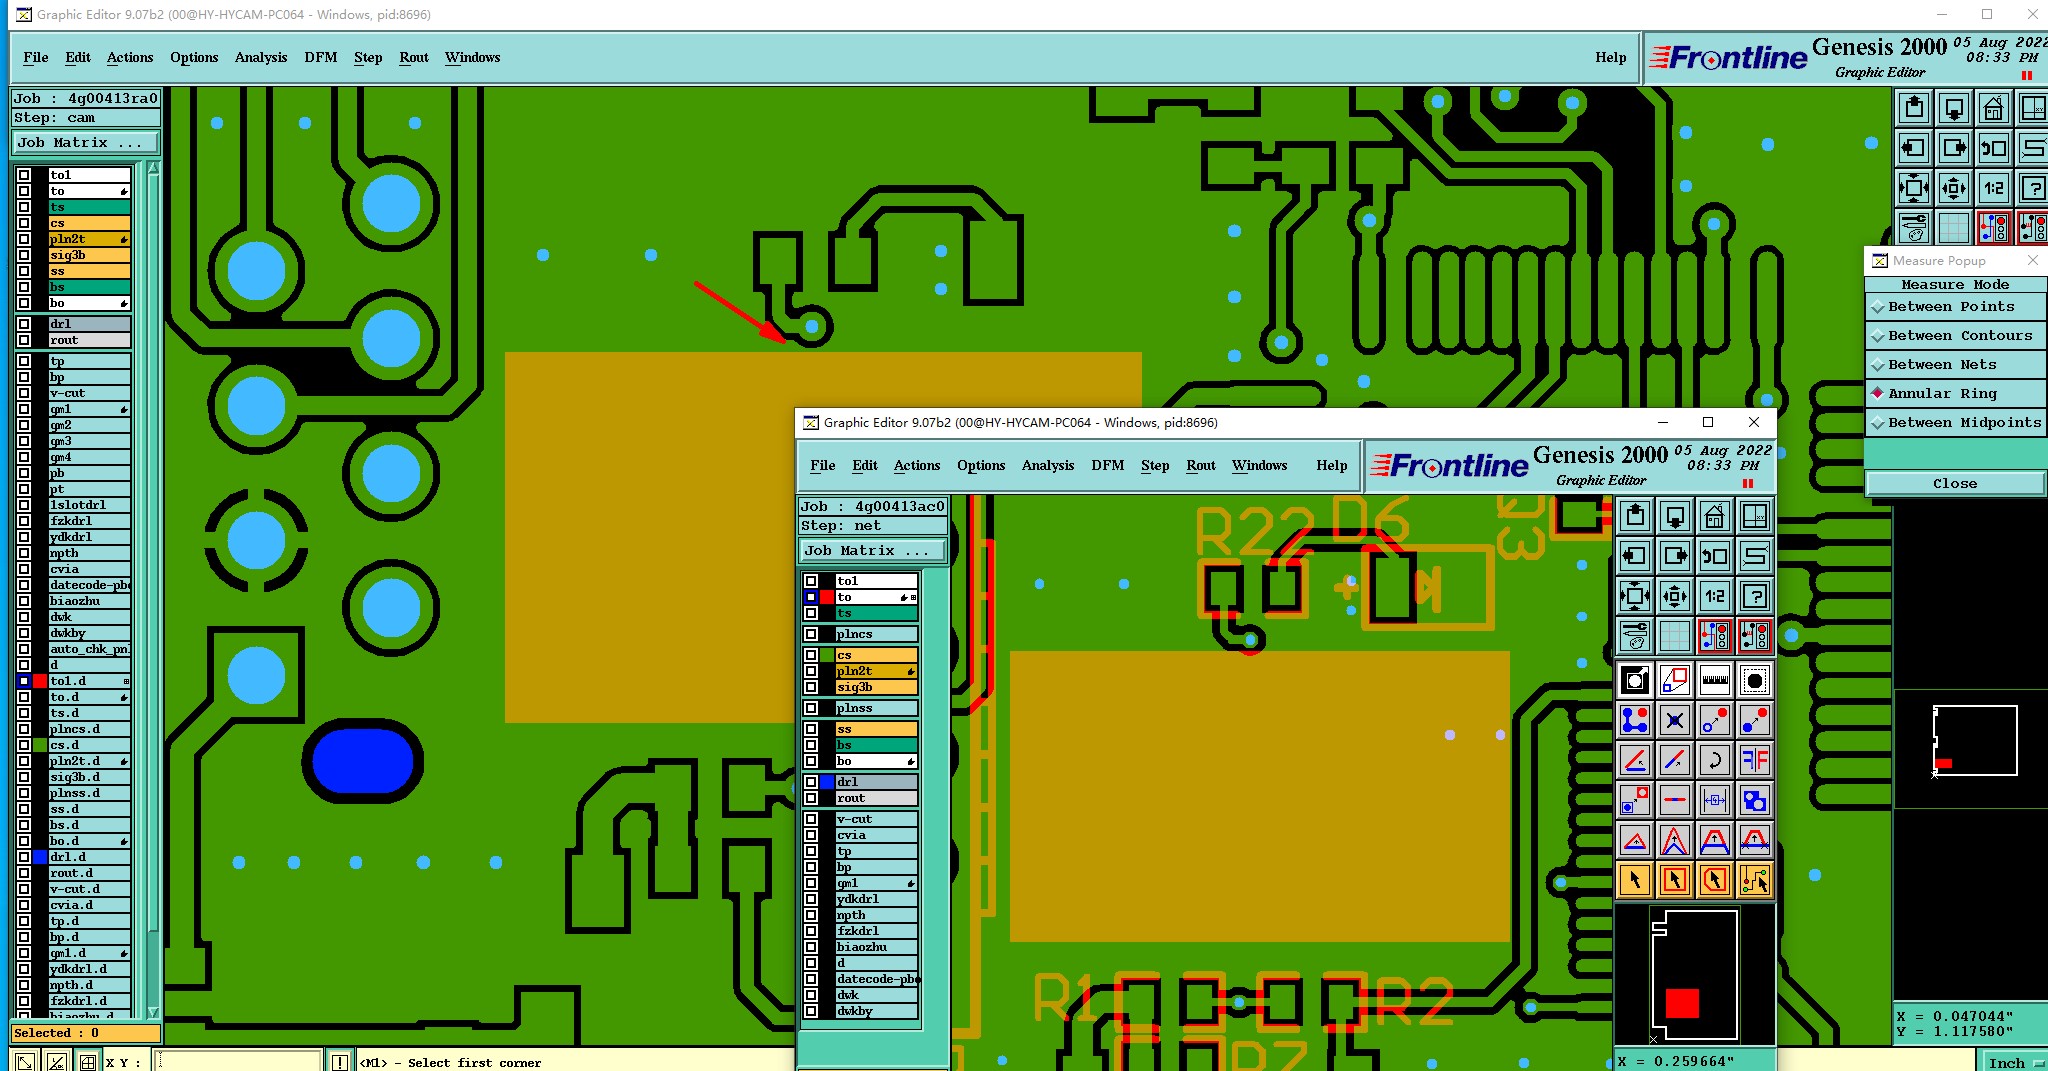Screen dimensions: 2048x1071
Task: Open the Help menu in the back window
Action: (1610, 58)
